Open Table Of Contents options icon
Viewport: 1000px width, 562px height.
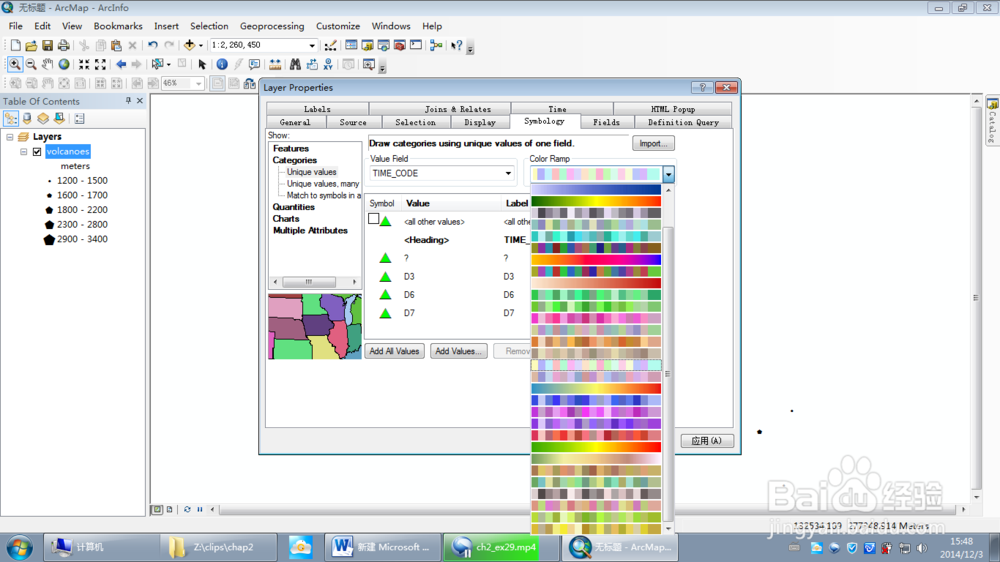(80, 119)
